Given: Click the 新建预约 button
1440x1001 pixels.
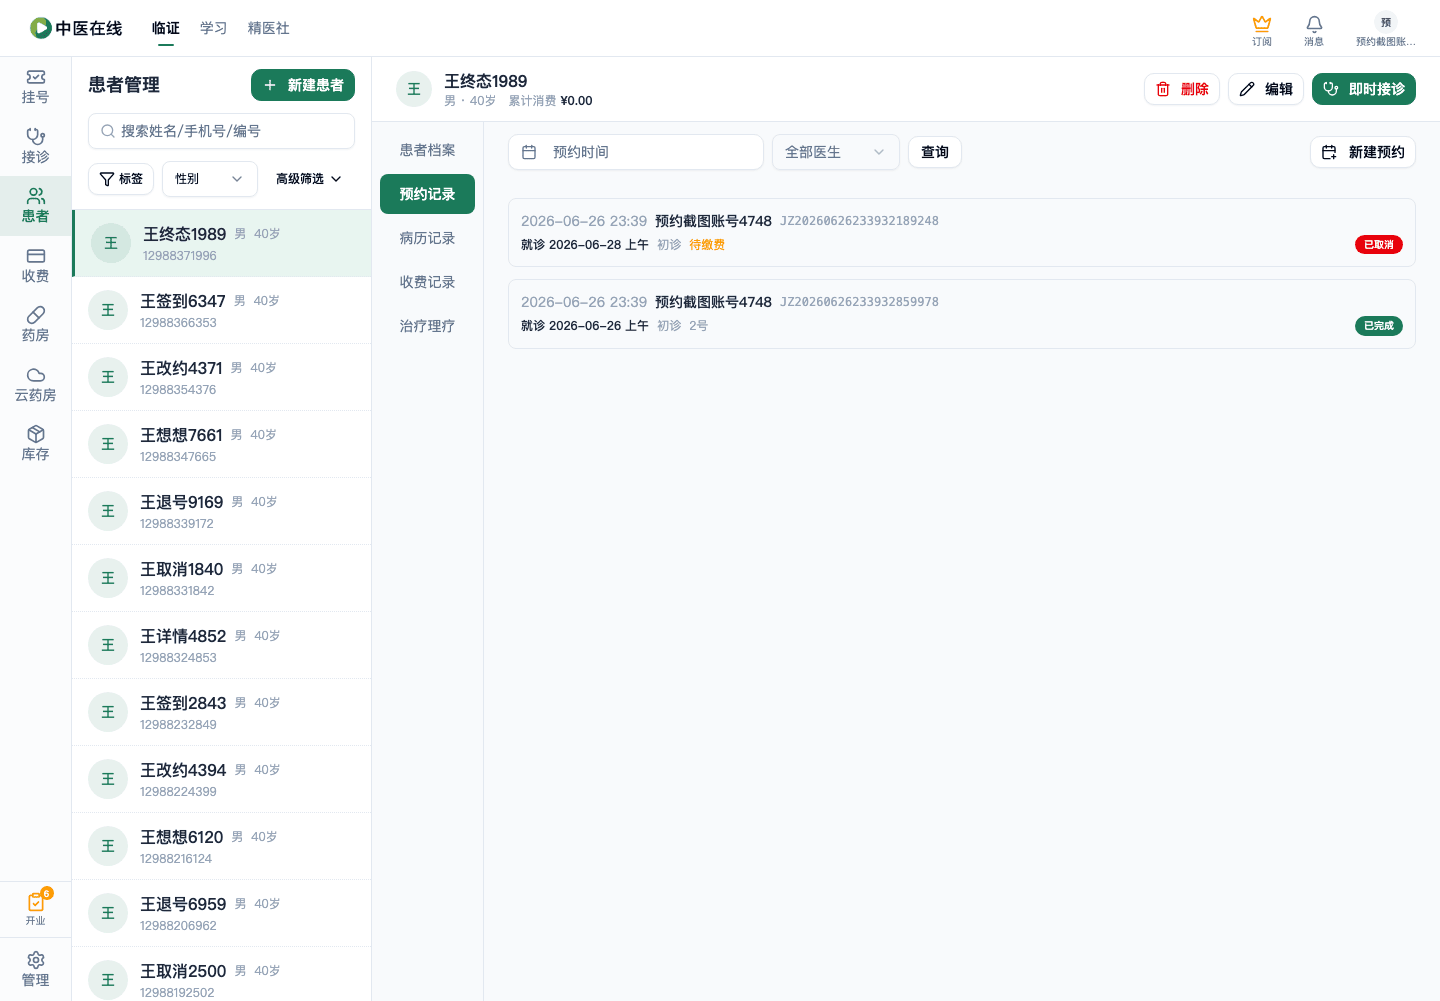Looking at the screenshot, I should (x=1363, y=152).
